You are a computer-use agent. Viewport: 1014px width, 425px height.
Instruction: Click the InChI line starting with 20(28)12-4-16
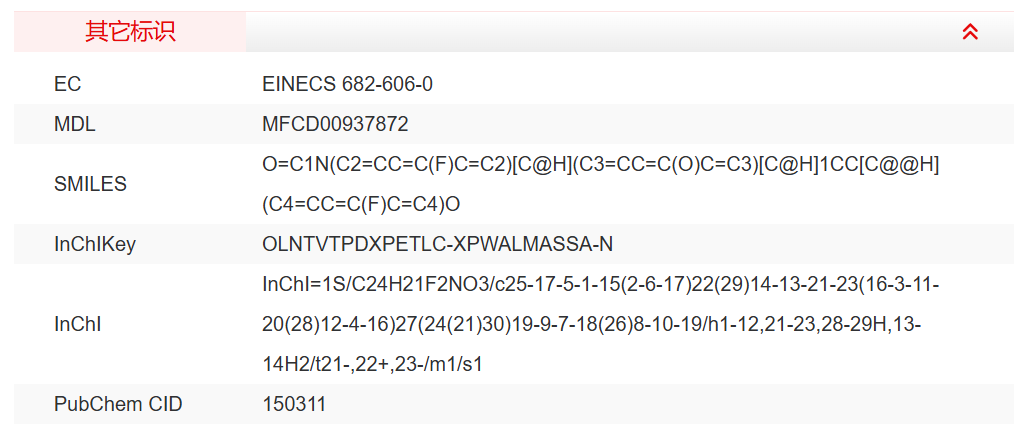click(x=591, y=325)
